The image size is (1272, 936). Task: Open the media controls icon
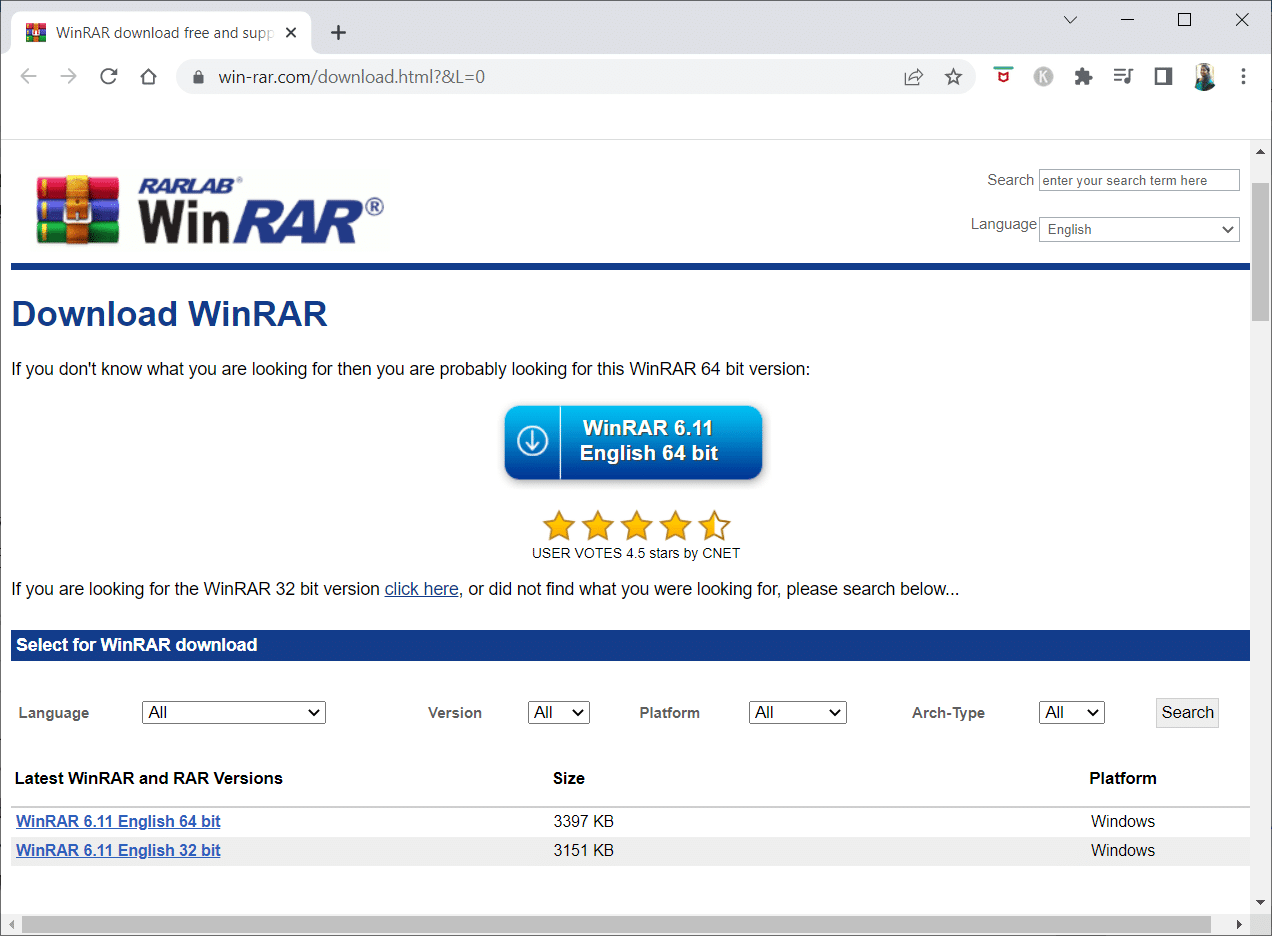pos(1123,77)
